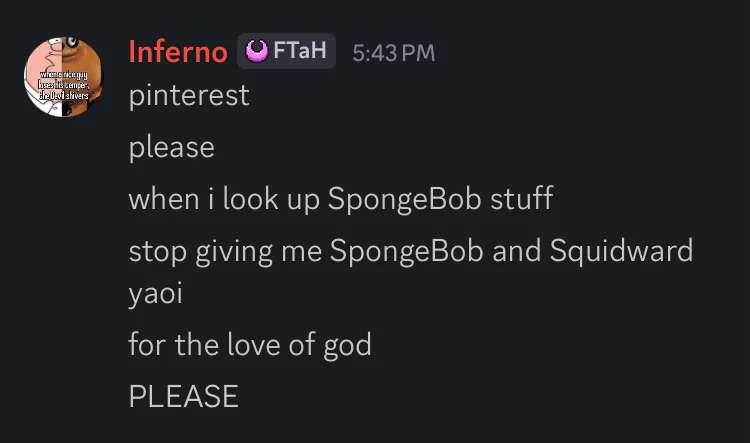Click the Inferno username
Image resolution: width=750 pixels, height=443 pixels.
coord(178,52)
